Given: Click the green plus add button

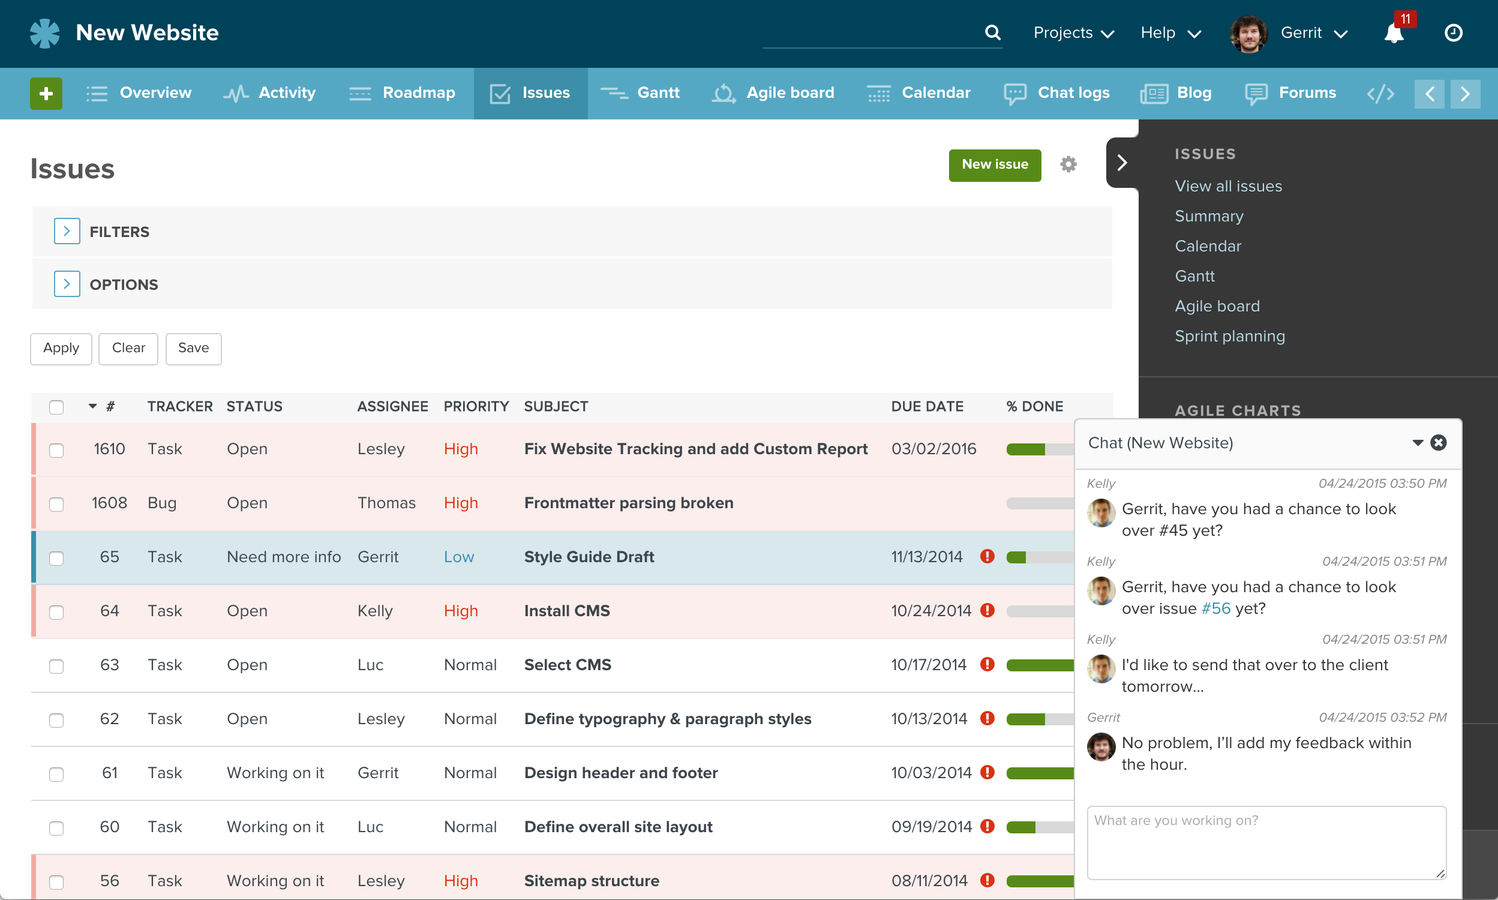Looking at the screenshot, I should [x=46, y=93].
